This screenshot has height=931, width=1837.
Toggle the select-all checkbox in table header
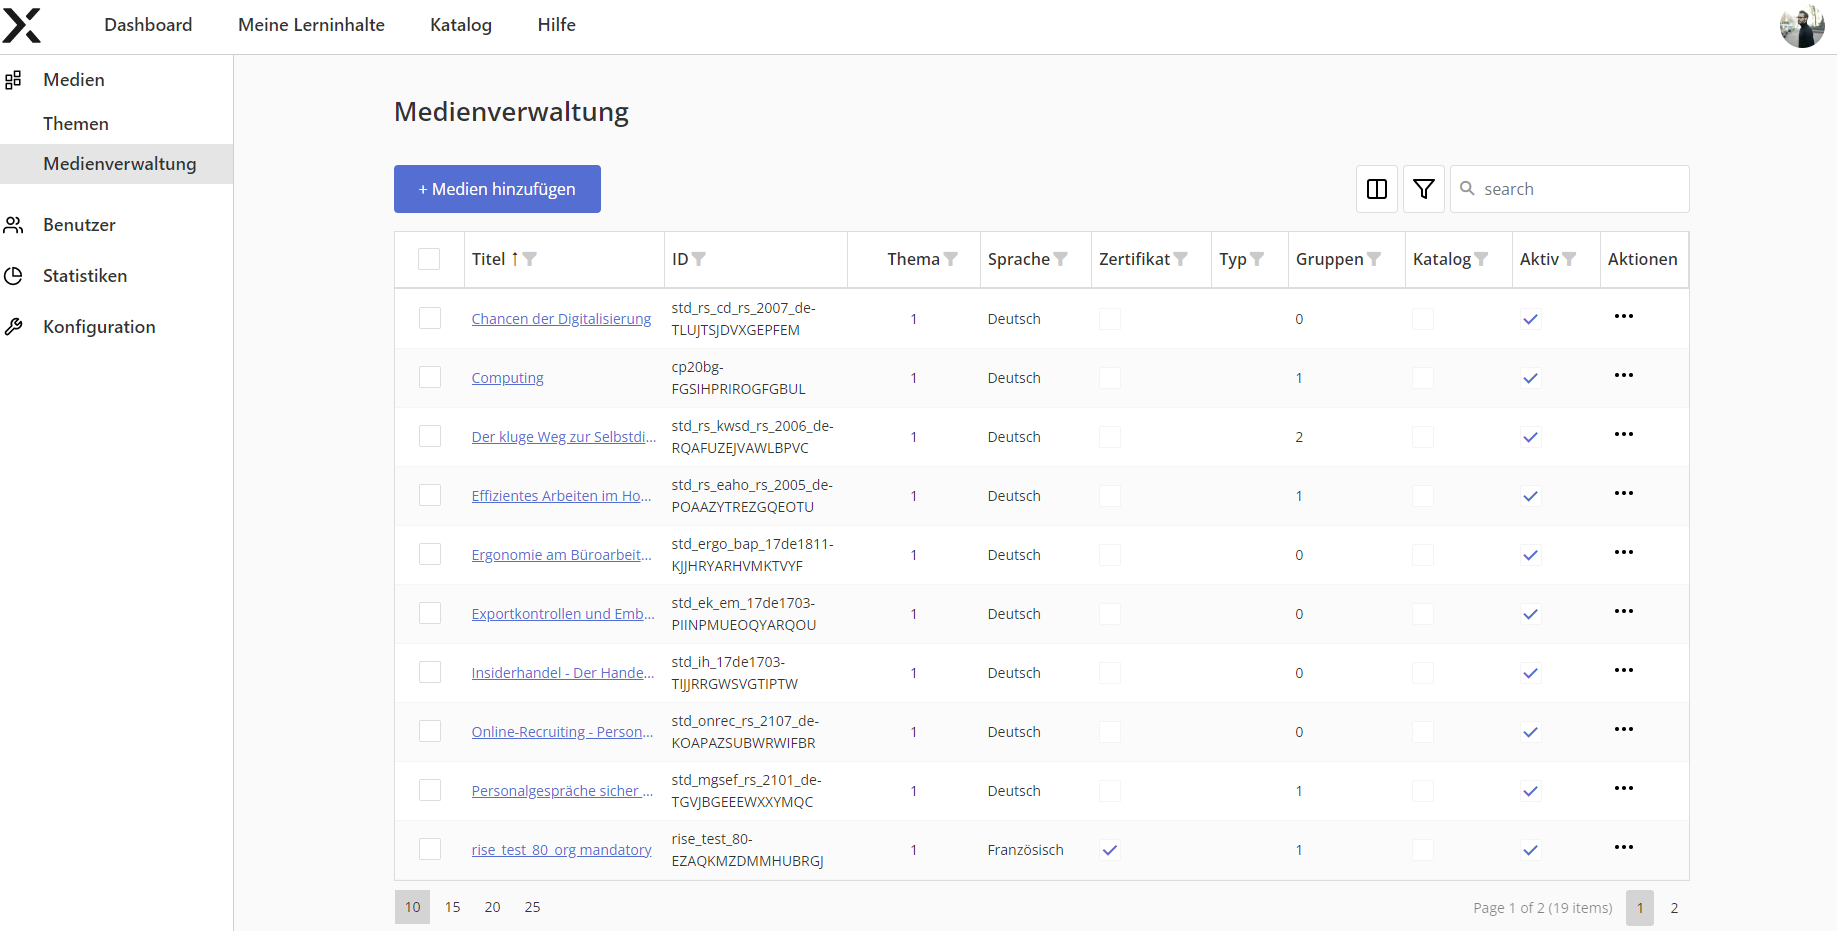click(x=429, y=259)
